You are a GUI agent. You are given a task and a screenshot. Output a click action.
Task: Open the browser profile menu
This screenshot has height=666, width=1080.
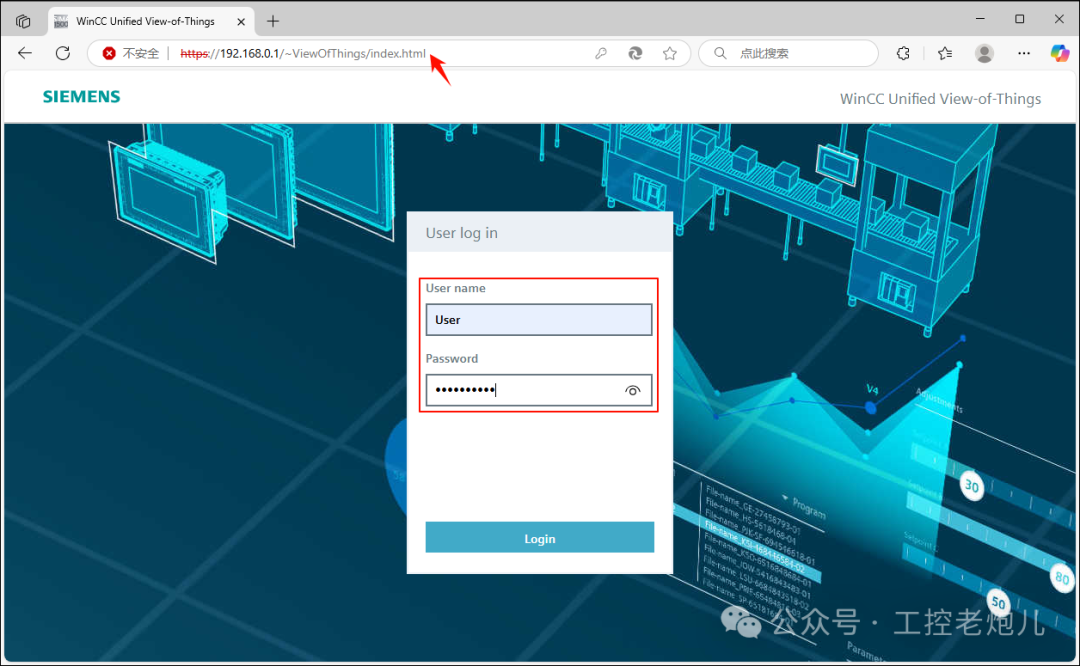[x=984, y=53]
